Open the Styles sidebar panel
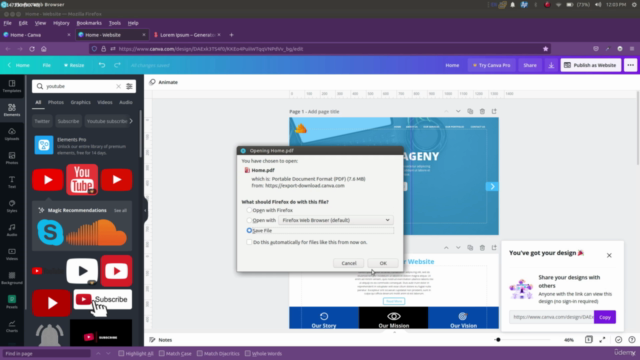Viewport: 640px width, 360px height. coord(12,206)
